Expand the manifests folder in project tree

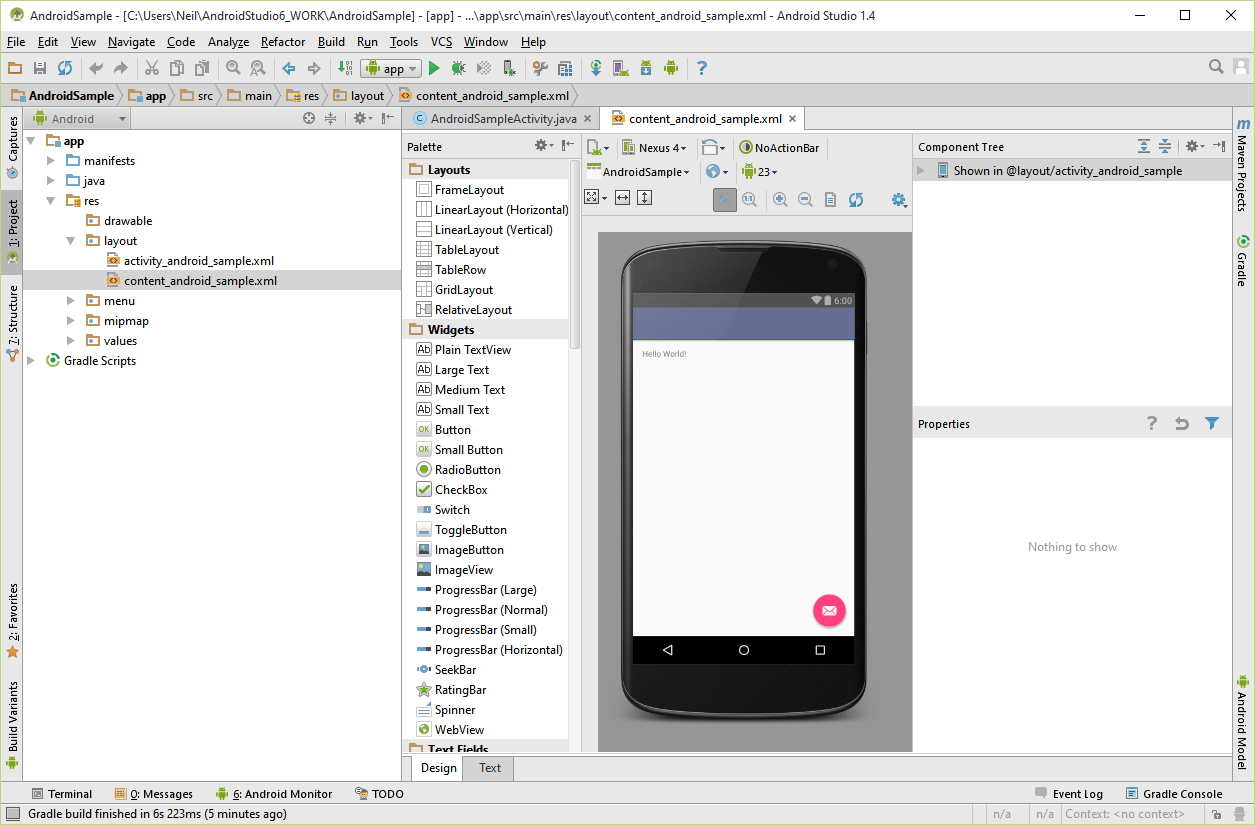[52, 161]
